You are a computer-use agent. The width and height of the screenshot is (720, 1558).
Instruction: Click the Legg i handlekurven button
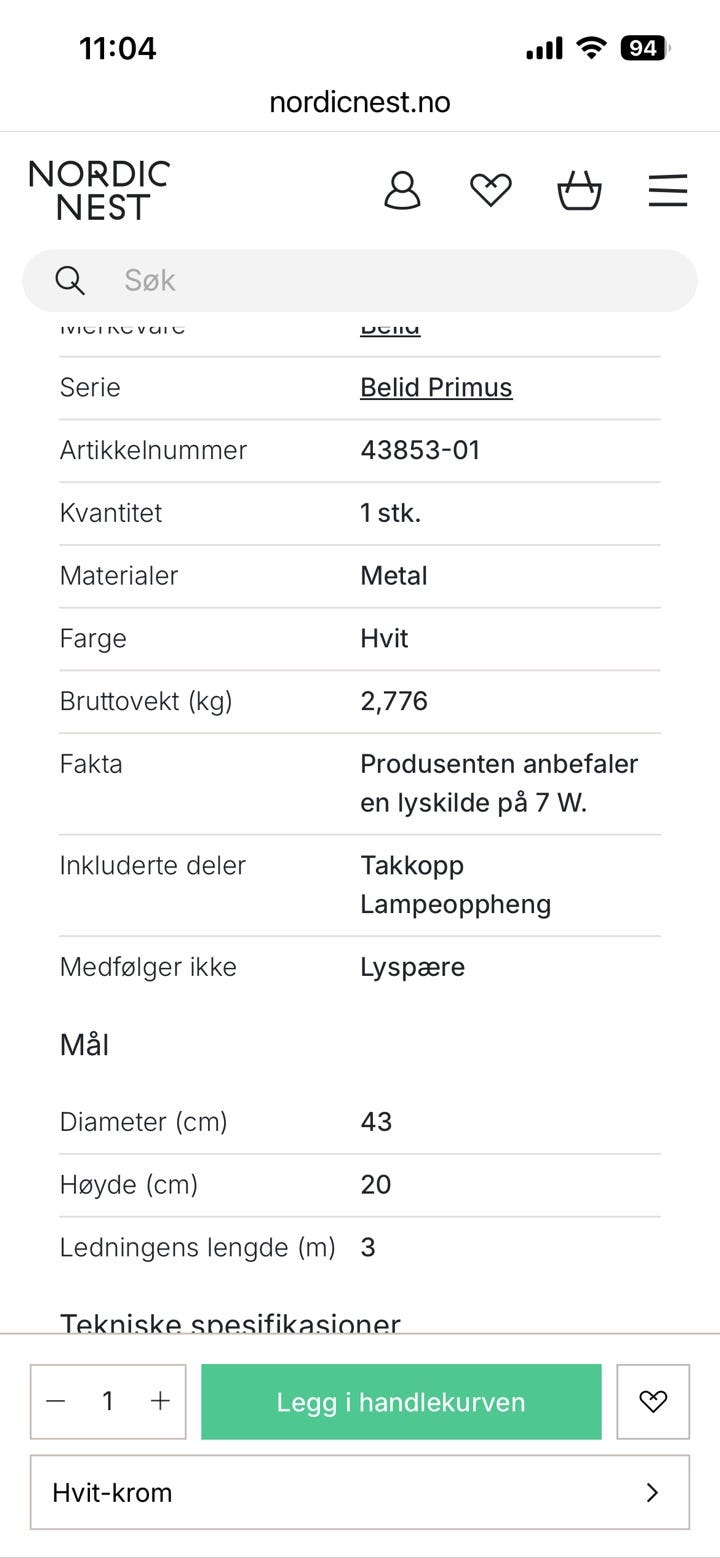pyautogui.click(x=401, y=1402)
